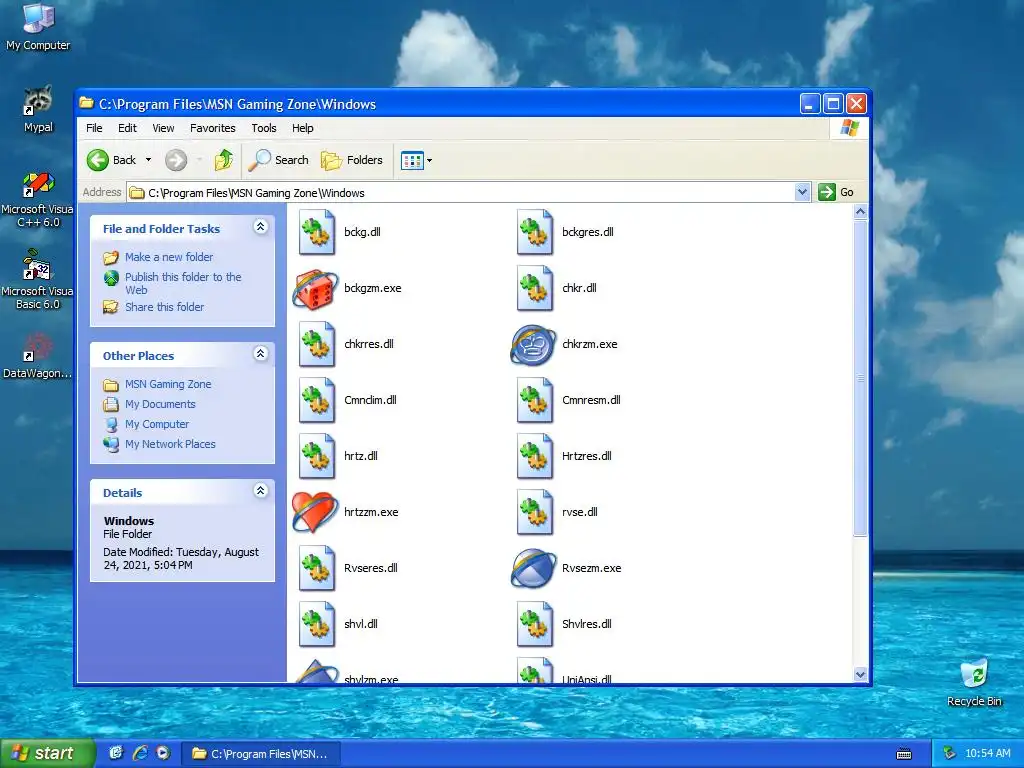Viewport: 1024px width, 768px height.
Task: Open My Documents from Other Places
Action: (x=160, y=404)
